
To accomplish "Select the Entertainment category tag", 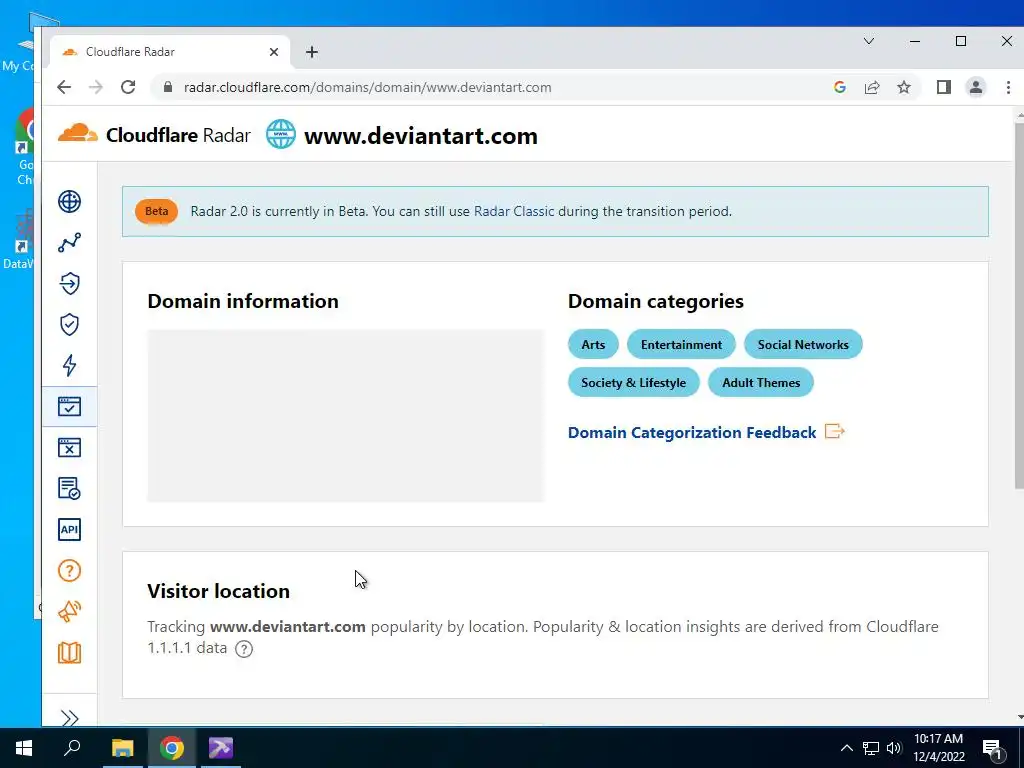I will pos(681,344).
